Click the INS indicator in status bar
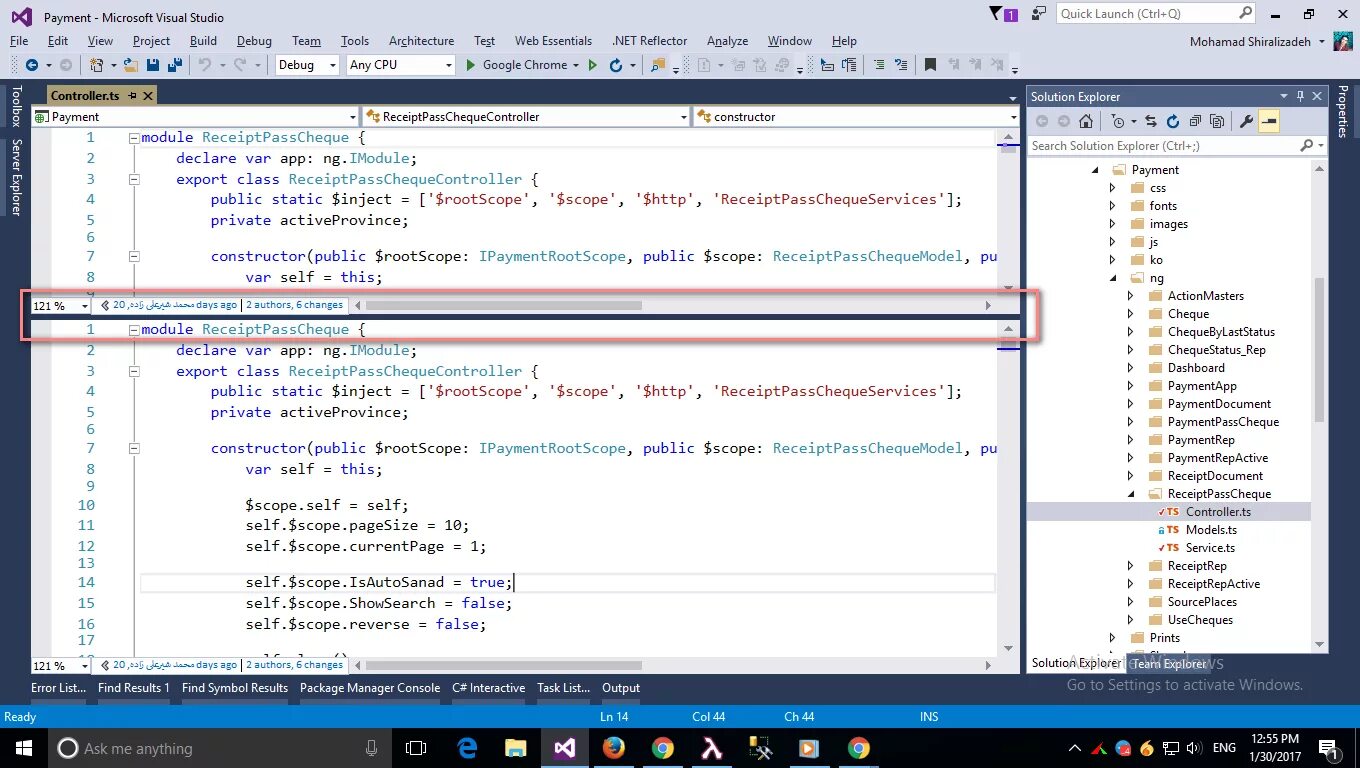This screenshot has width=1360, height=768. [929, 716]
